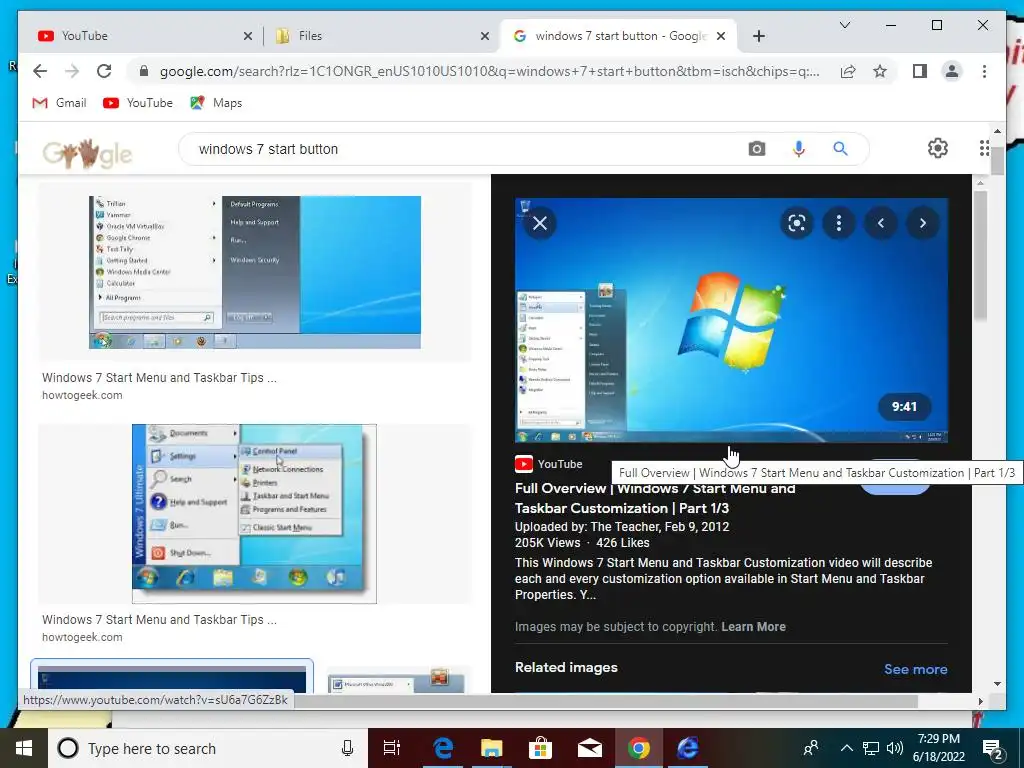
Task: Show the previous image in preview
Action: pos(880,223)
